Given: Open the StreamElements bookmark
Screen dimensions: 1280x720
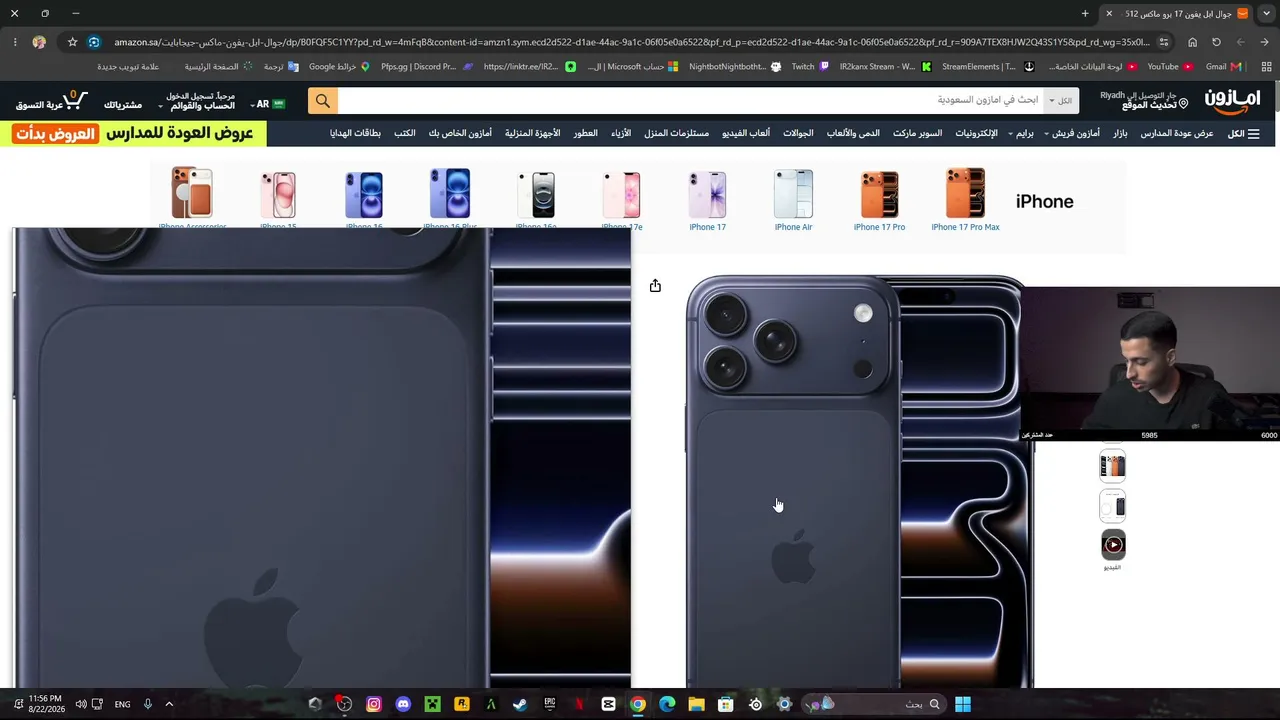Looking at the screenshot, I should [987, 67].
